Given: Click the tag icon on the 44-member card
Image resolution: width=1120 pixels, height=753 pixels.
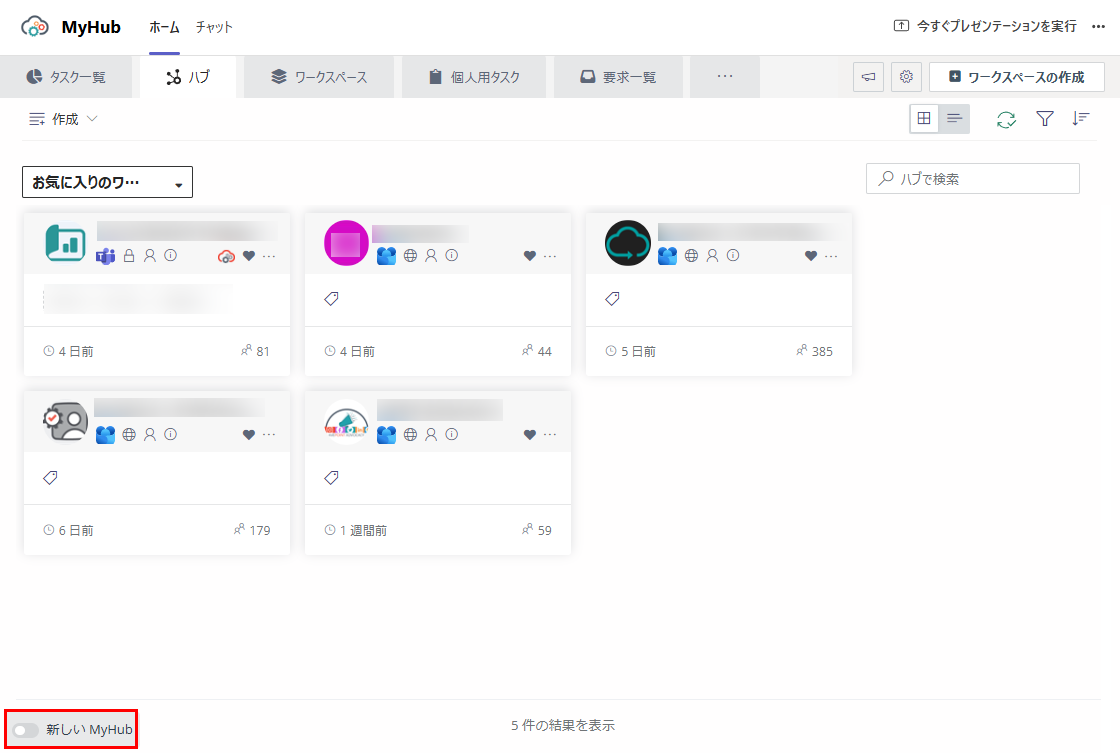Looking at the screenshot, I should 331,299.
